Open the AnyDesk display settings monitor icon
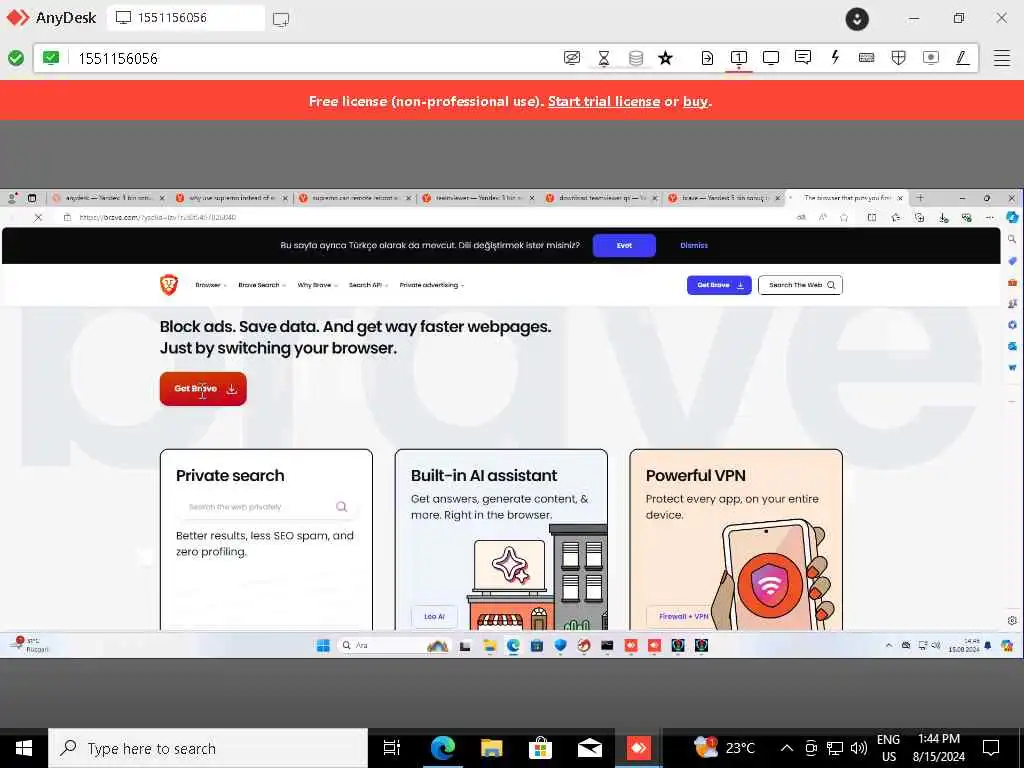Screen dimensions: 1024x768 coord(771,58)
